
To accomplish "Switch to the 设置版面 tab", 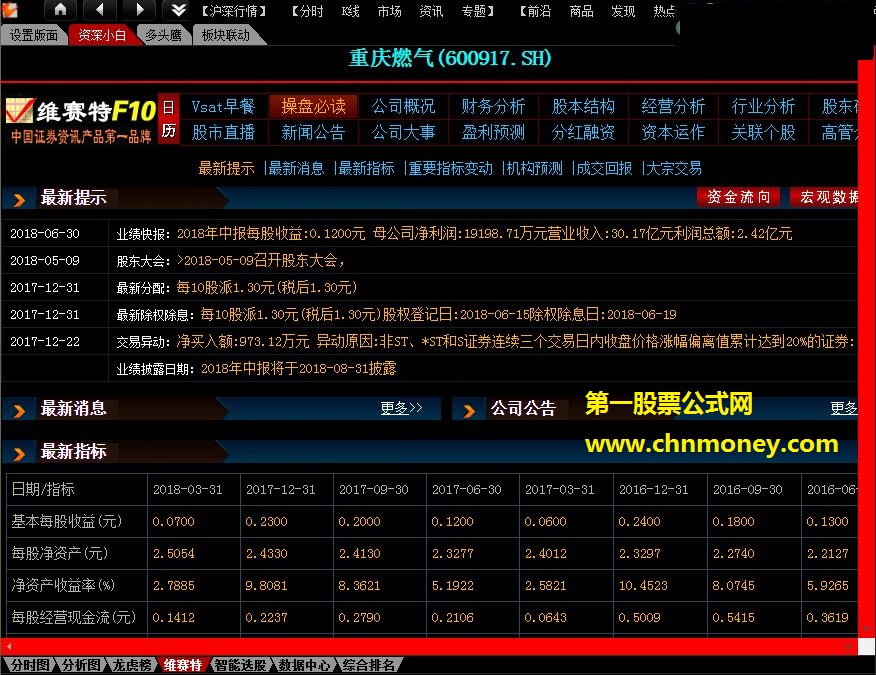I will [x=34, y=35].
